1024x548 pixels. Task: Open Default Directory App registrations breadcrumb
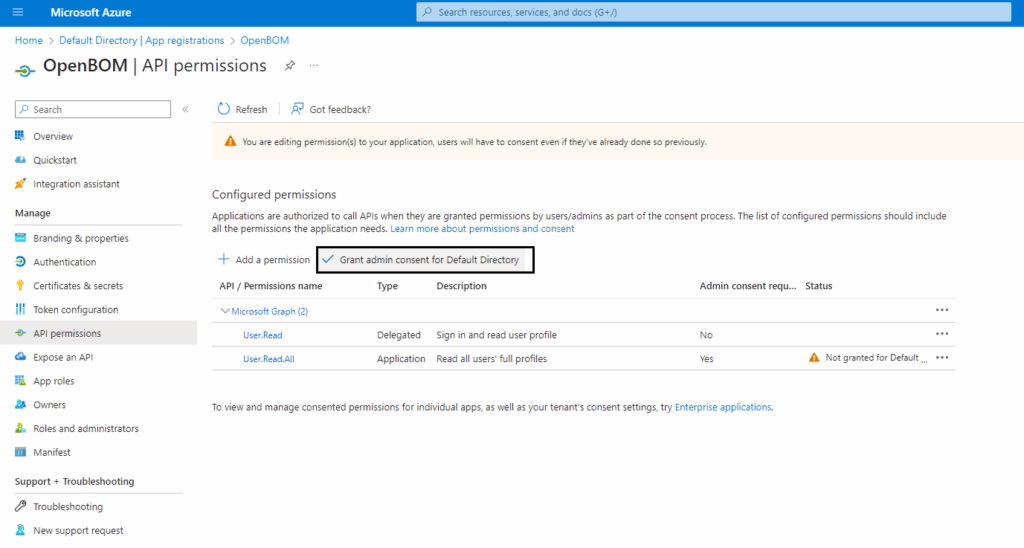[x=142, y=40]
